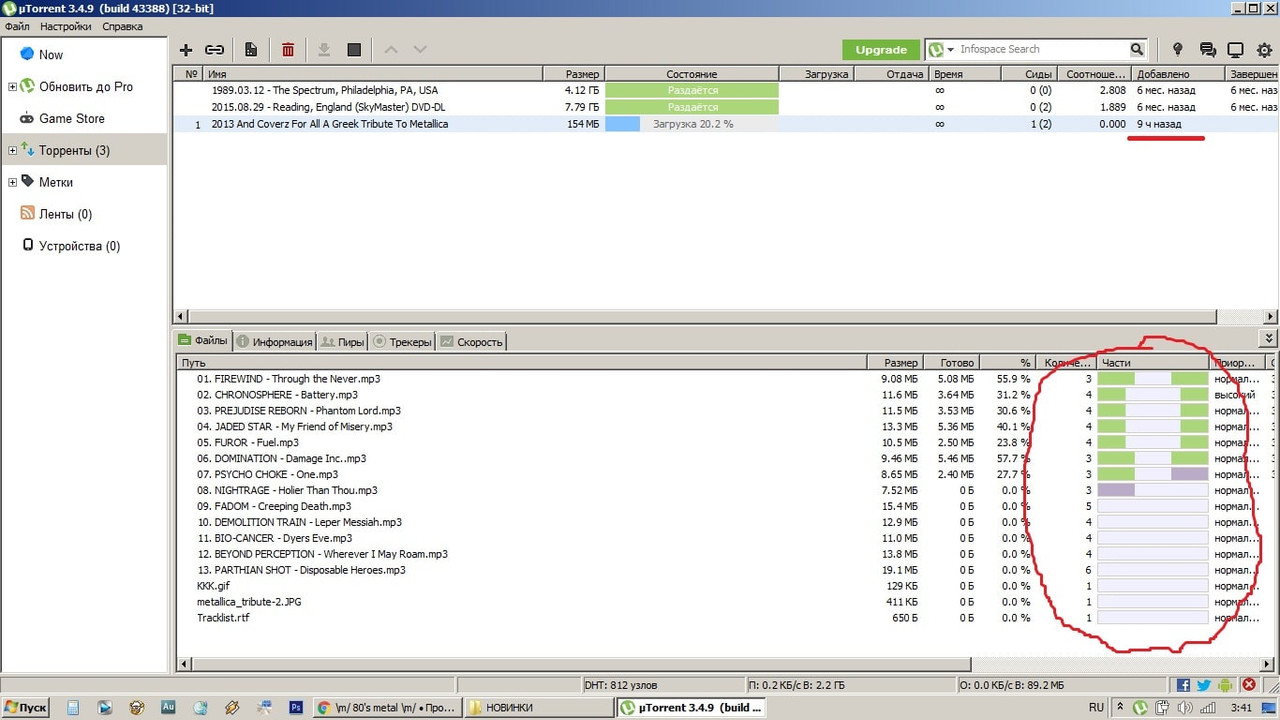Sort files by Части column header
1280x720 pixels.
1153,362
